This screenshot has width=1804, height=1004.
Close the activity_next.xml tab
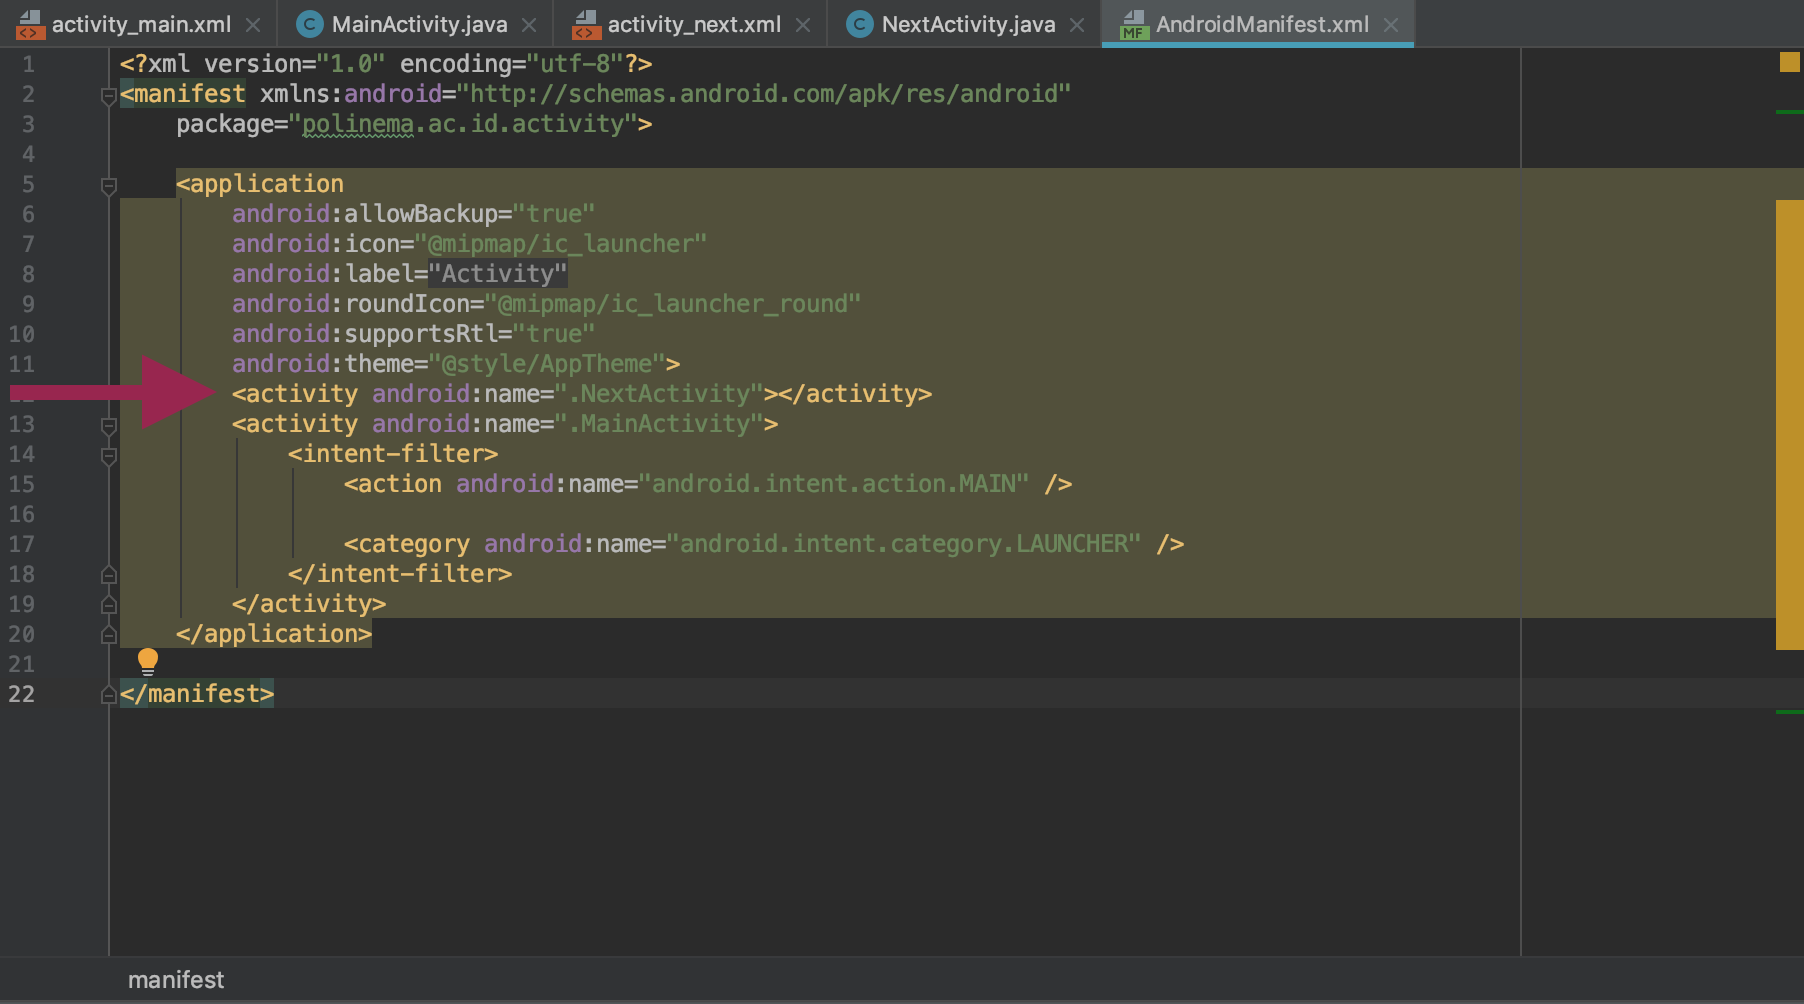[x=803, y=25]
